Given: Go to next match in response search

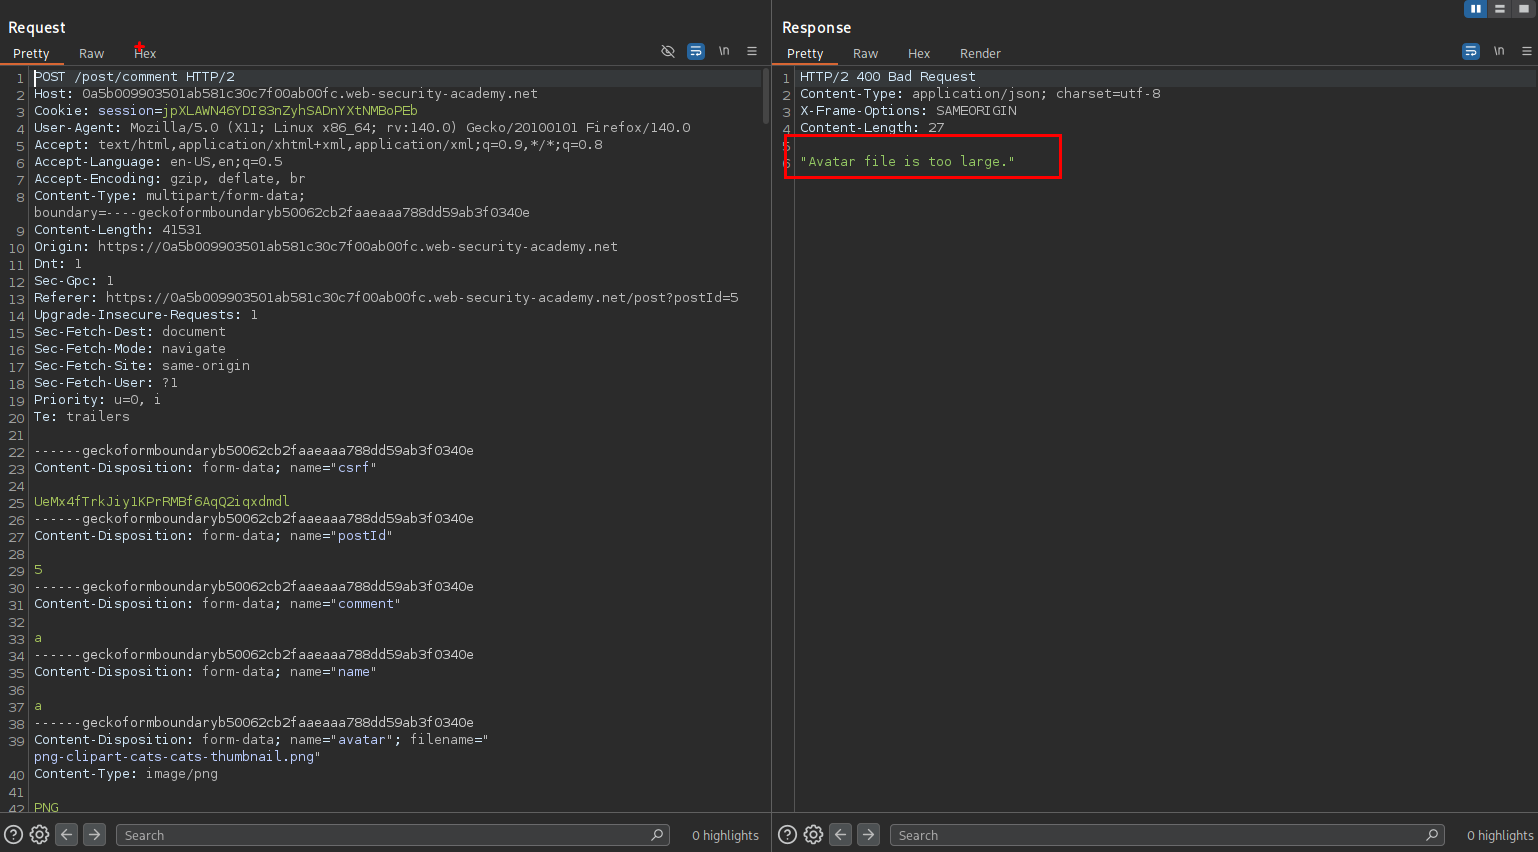Looking at the screenshot, I should coord(869,835).
